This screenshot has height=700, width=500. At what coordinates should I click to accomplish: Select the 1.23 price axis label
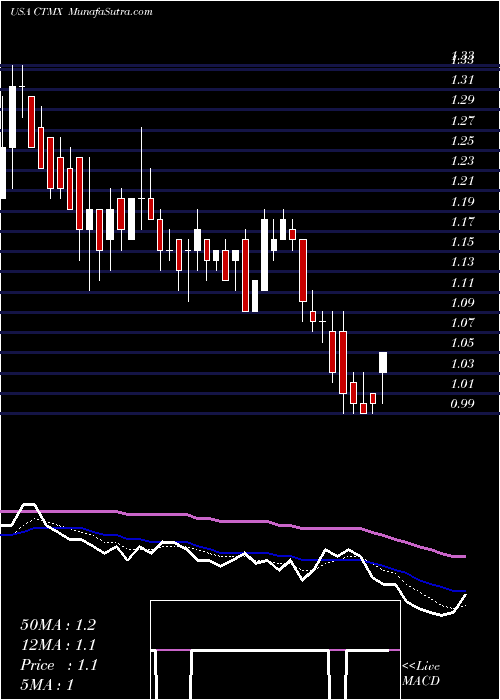462,161
